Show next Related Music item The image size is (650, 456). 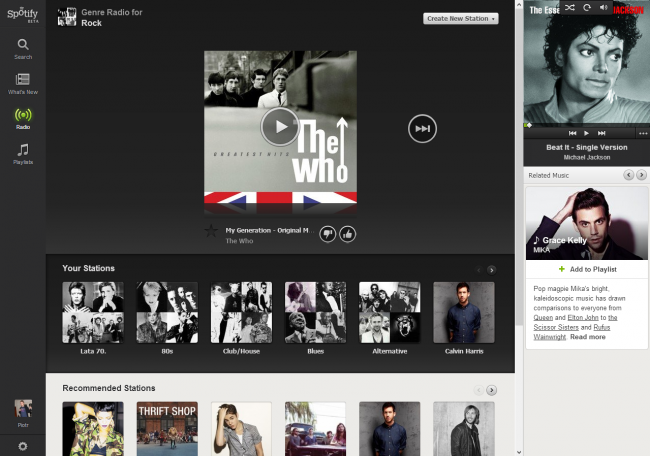[641, 175]
